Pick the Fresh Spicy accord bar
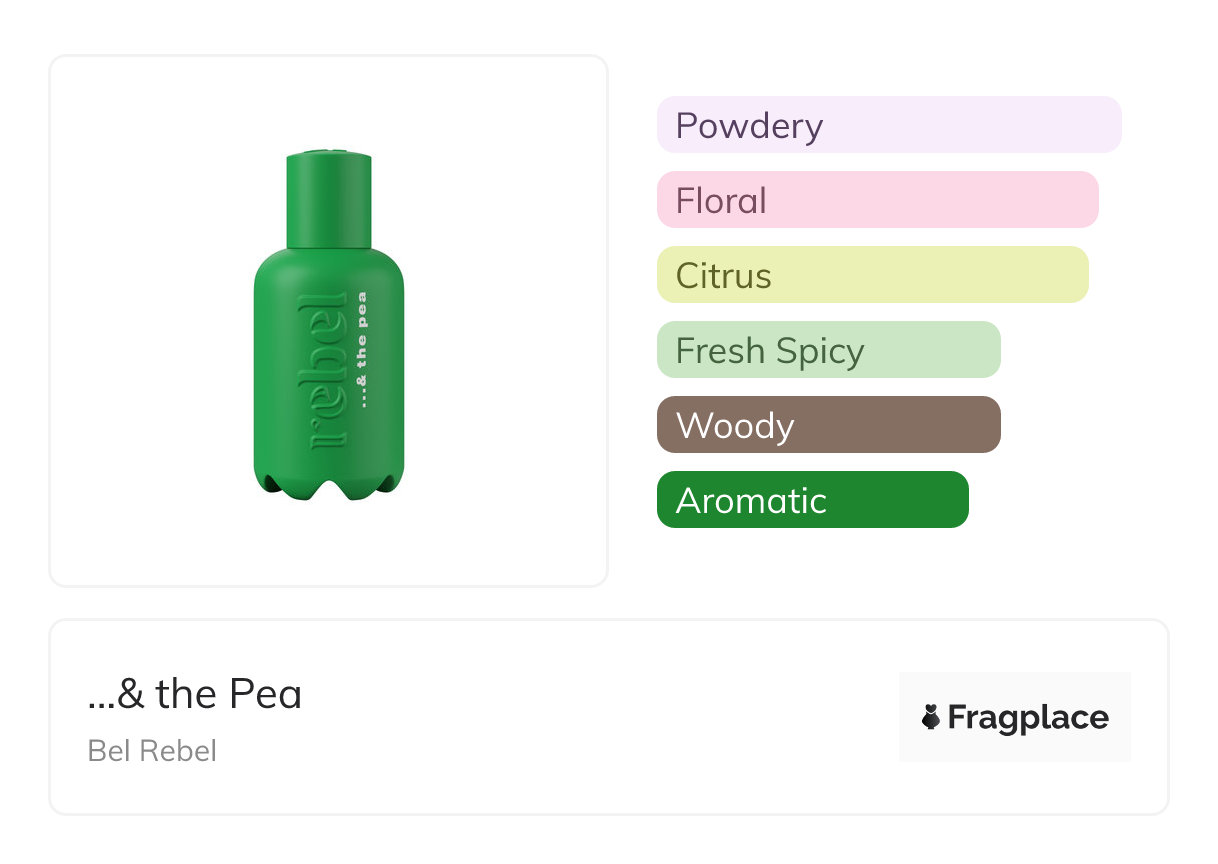This screenshot has height=864, width=1218. point(828,350)
